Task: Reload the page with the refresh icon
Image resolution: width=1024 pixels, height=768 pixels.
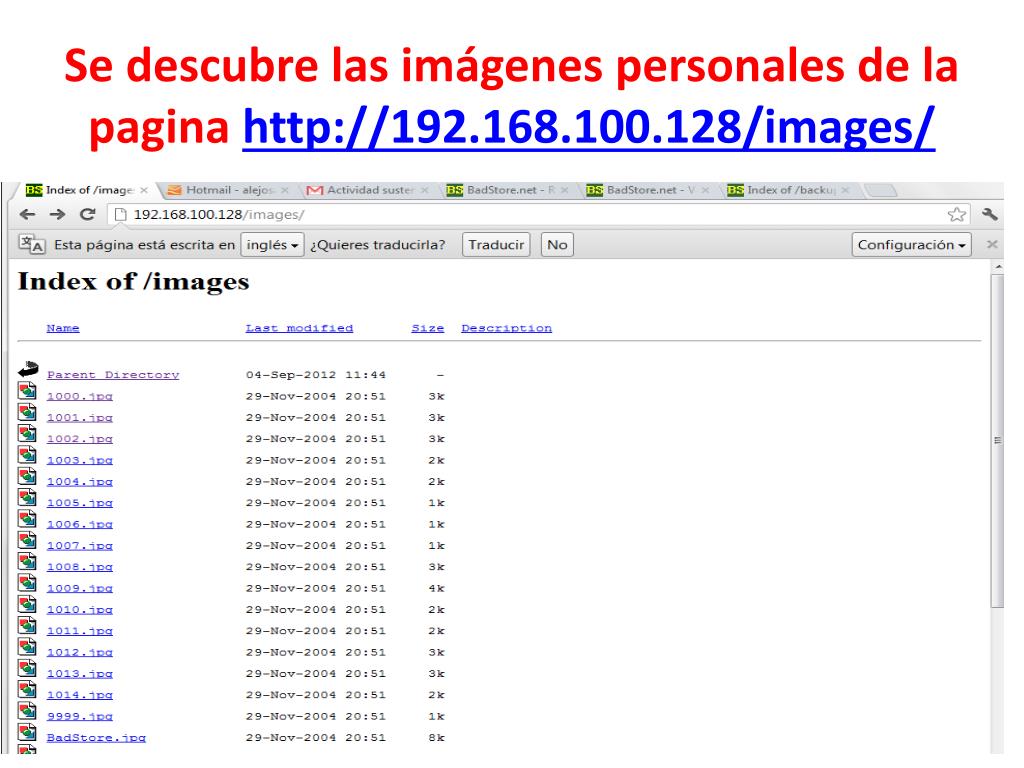Action: click(x=88, y=214)
